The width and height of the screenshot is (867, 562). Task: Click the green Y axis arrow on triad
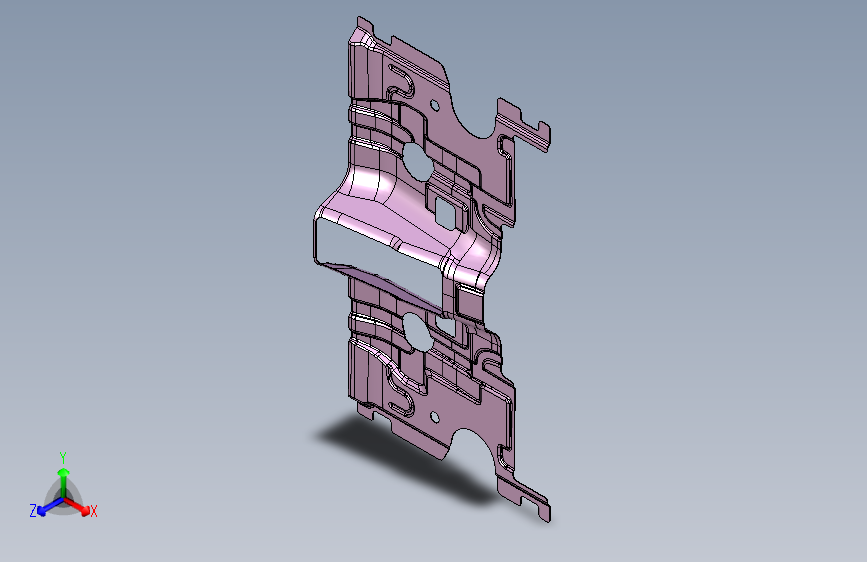tap(64, 482)
